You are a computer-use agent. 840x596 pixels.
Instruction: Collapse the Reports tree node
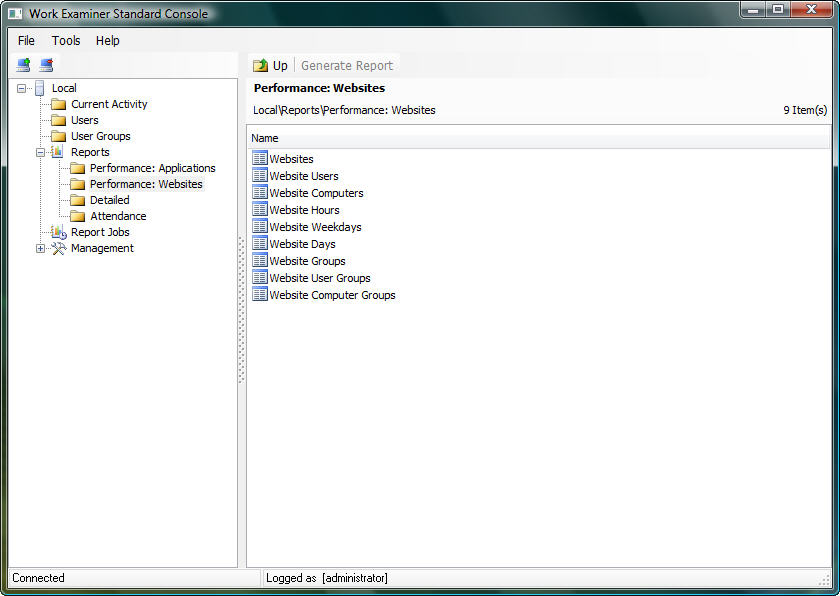[x=40, y=153]
